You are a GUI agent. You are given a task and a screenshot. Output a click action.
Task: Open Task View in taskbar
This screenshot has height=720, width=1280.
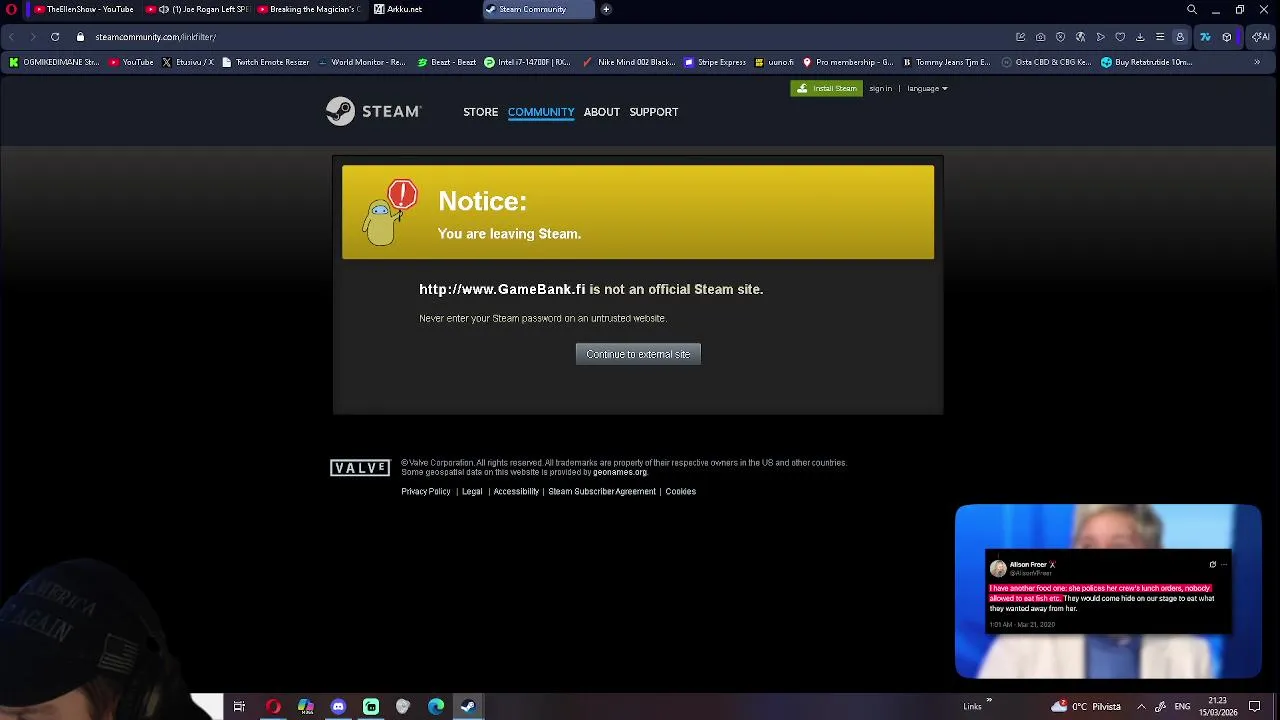[239, 707]
